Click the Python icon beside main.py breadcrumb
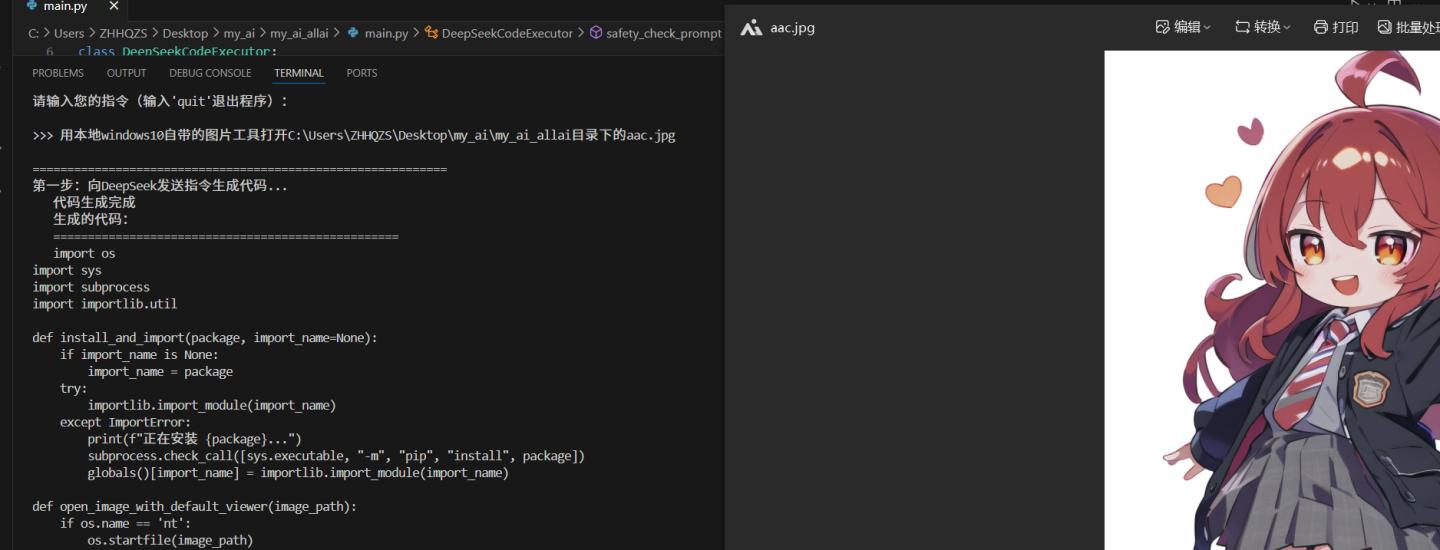Viewport: 1440px width, 550px height. [353, 33]
